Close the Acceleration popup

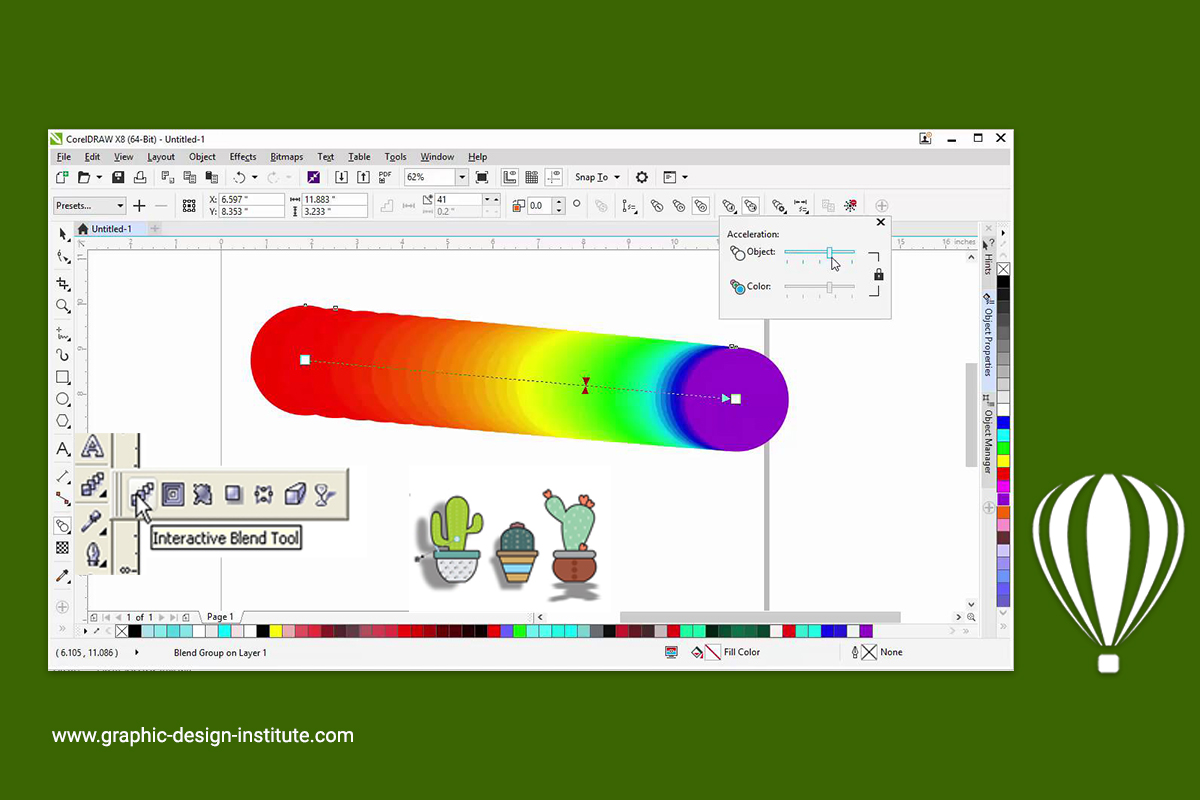coord(880,222)
